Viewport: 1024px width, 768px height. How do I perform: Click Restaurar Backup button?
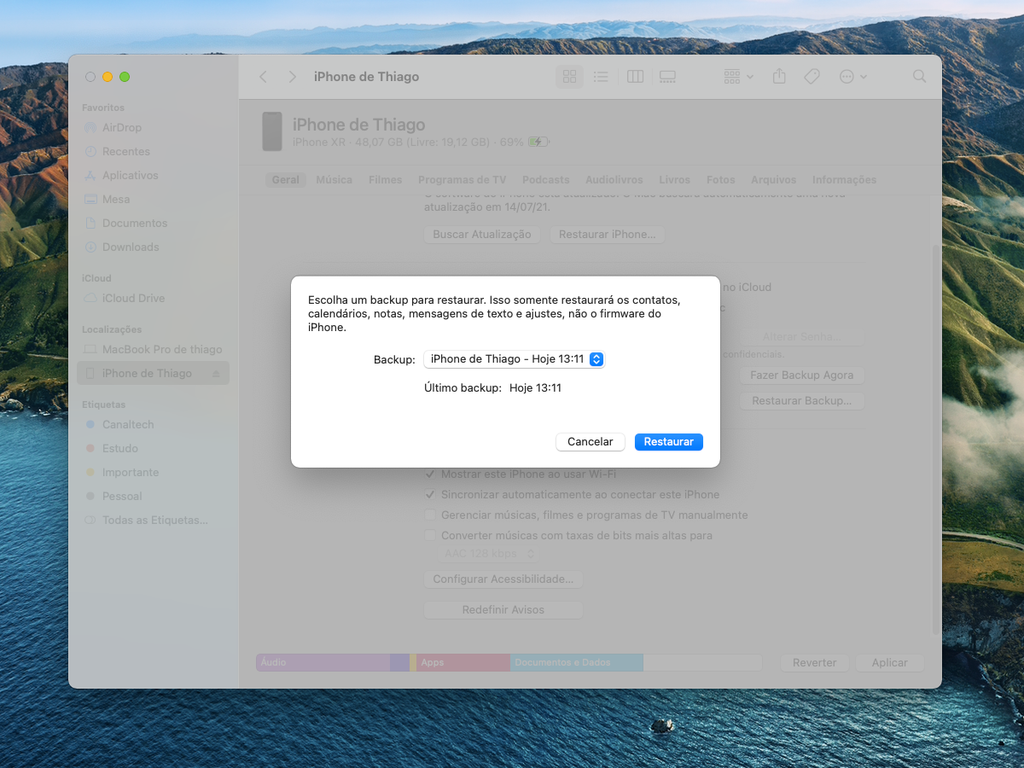coord(801,401)
